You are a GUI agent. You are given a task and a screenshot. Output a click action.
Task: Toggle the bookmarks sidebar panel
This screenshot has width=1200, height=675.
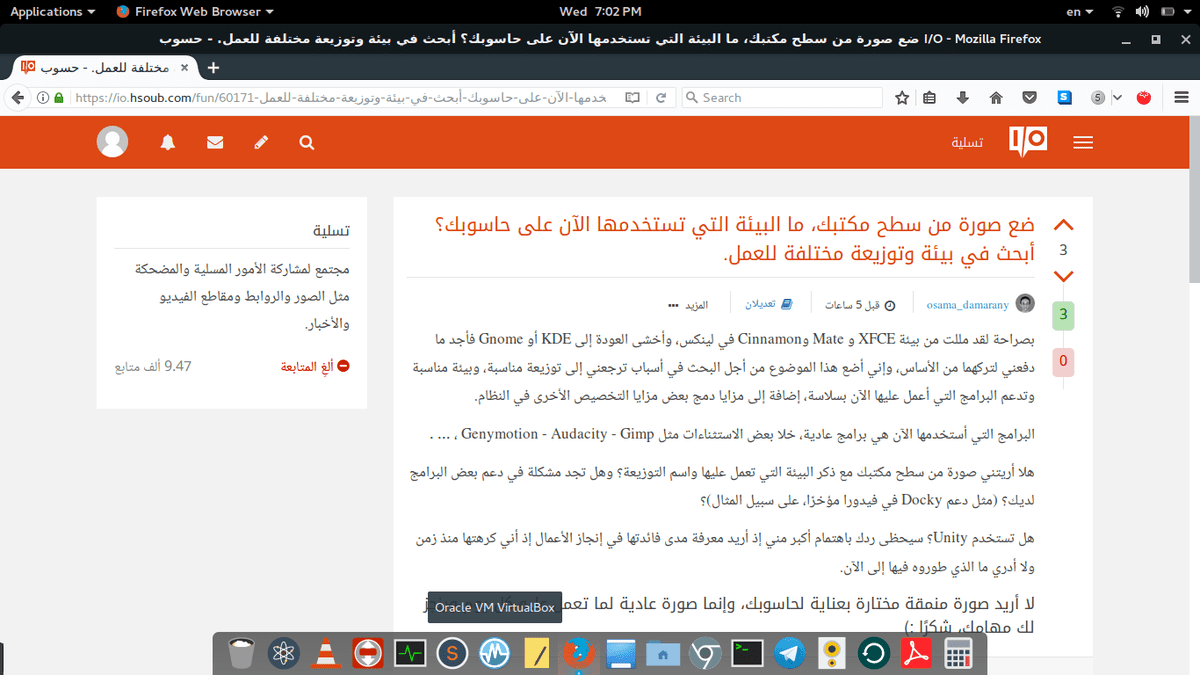(929, 97)
